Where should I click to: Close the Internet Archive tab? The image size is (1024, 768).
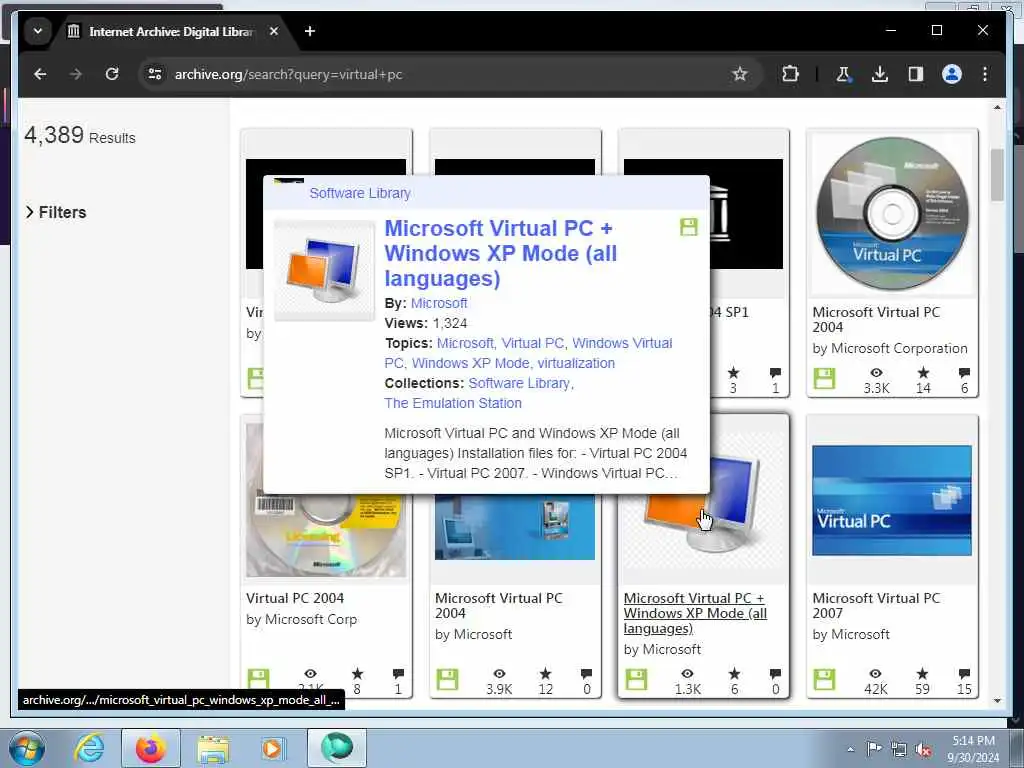[x=274, y=31]
